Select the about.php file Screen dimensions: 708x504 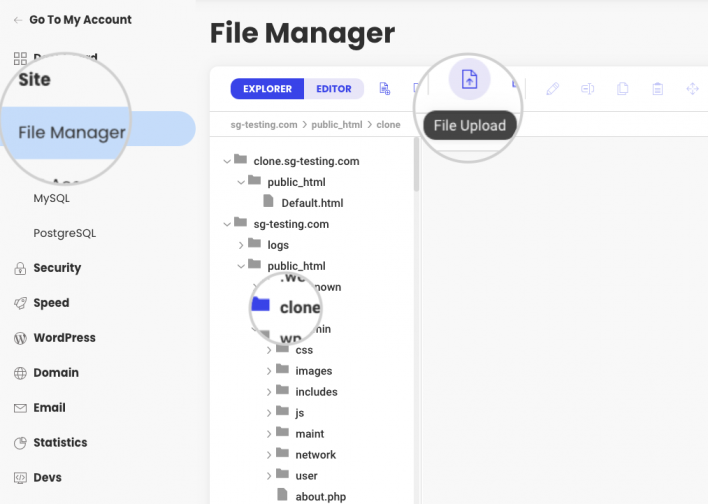click(x=321, y=497)
